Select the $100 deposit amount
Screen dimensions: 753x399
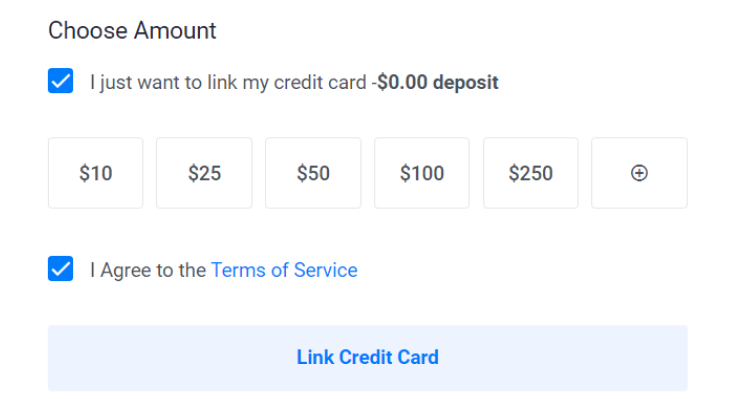pos(422,173)
